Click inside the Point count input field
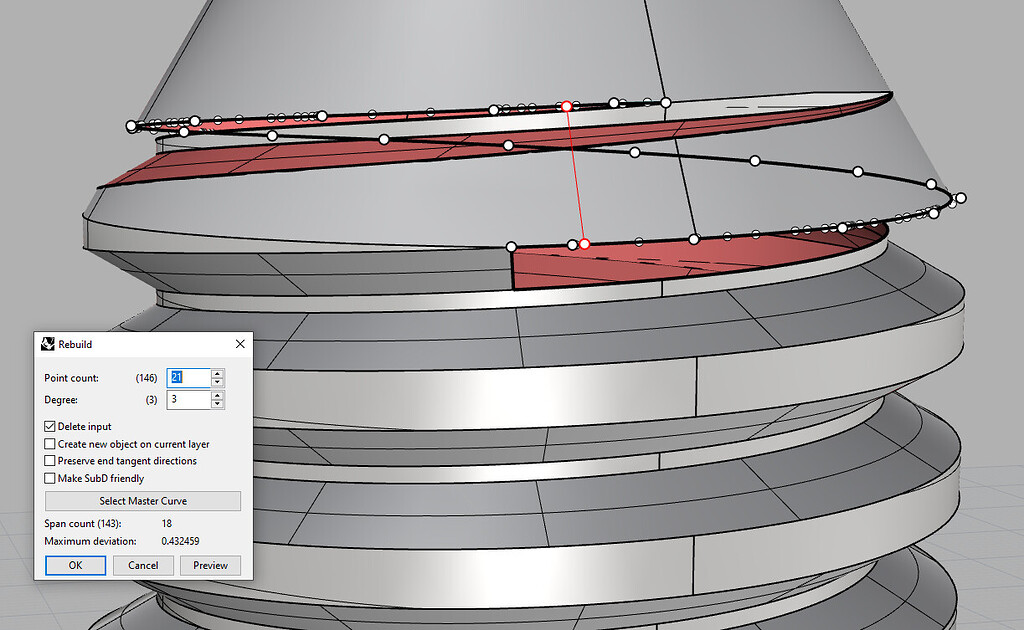1024x630 pixels. 190,377
